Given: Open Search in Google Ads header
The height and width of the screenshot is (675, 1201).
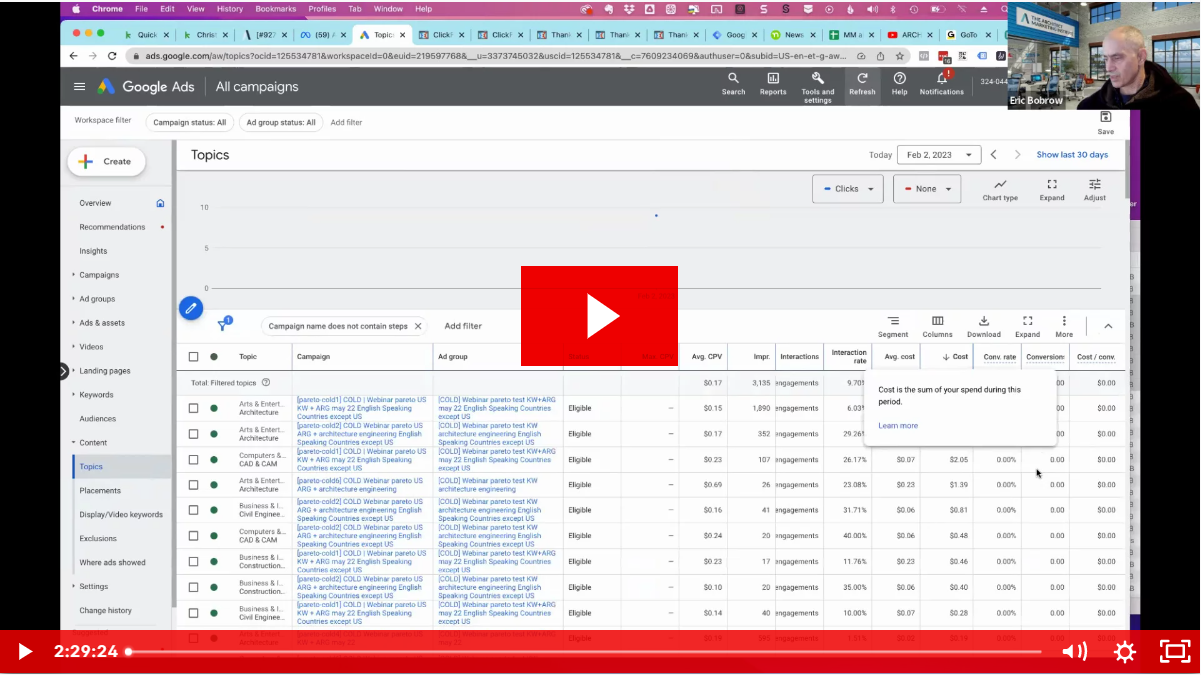Looking at the screenshot, I should [x=733, y=82].
